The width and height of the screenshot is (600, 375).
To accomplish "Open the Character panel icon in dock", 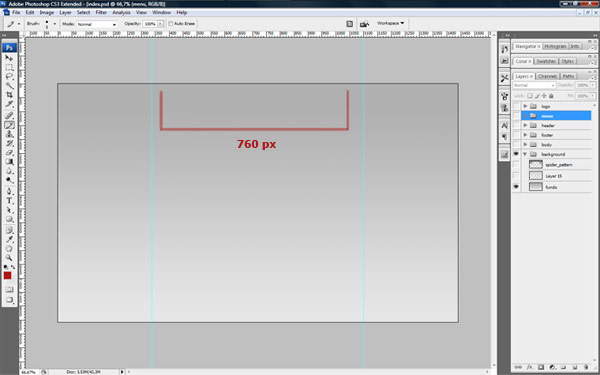I will 504,125.
